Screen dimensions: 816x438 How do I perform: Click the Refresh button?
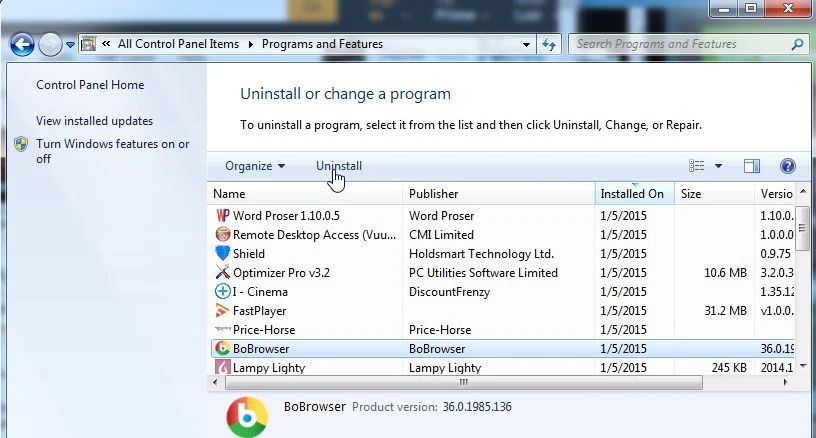549,45
